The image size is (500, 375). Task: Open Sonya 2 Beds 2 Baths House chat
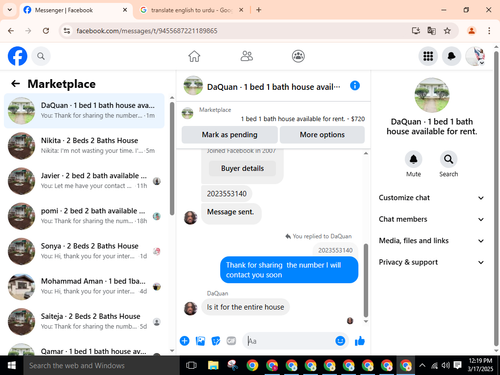point(84,251)
